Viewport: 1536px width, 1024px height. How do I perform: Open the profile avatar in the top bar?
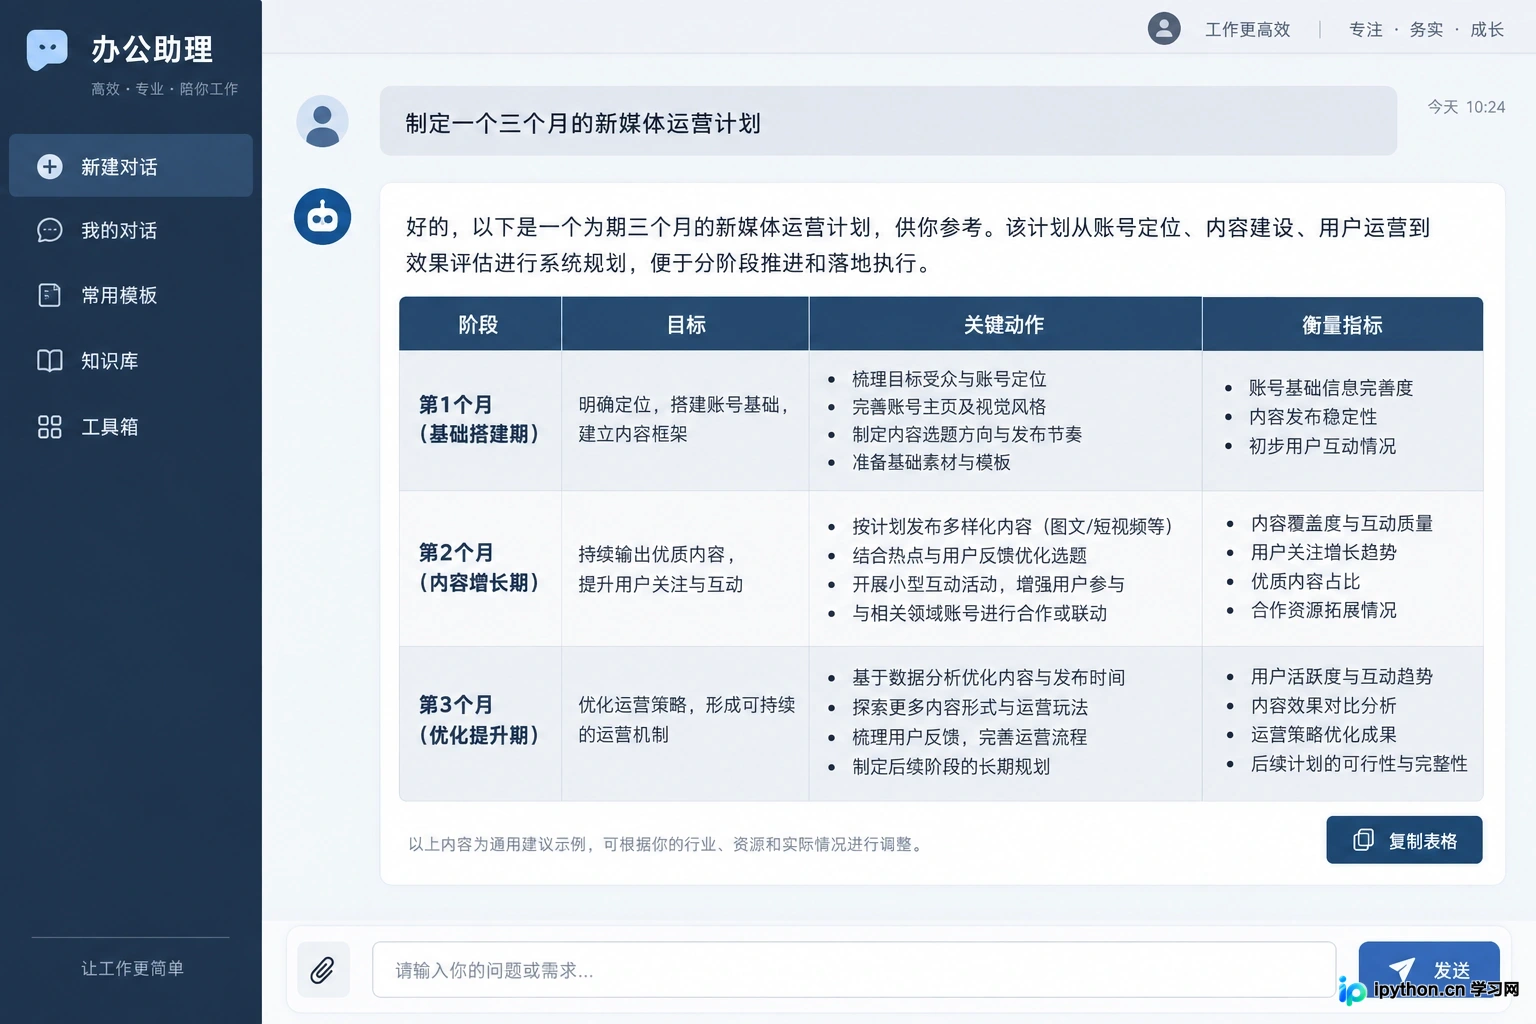tap(1164, 29)
